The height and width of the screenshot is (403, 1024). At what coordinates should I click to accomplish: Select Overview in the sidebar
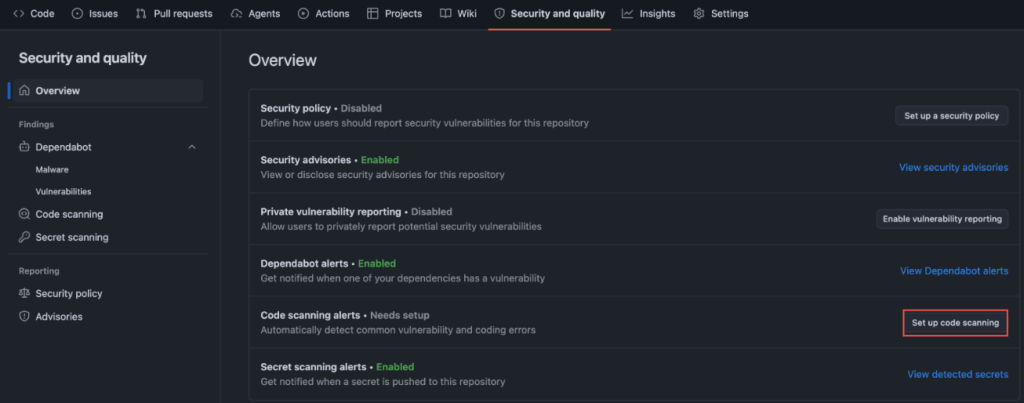click(108, 91)
